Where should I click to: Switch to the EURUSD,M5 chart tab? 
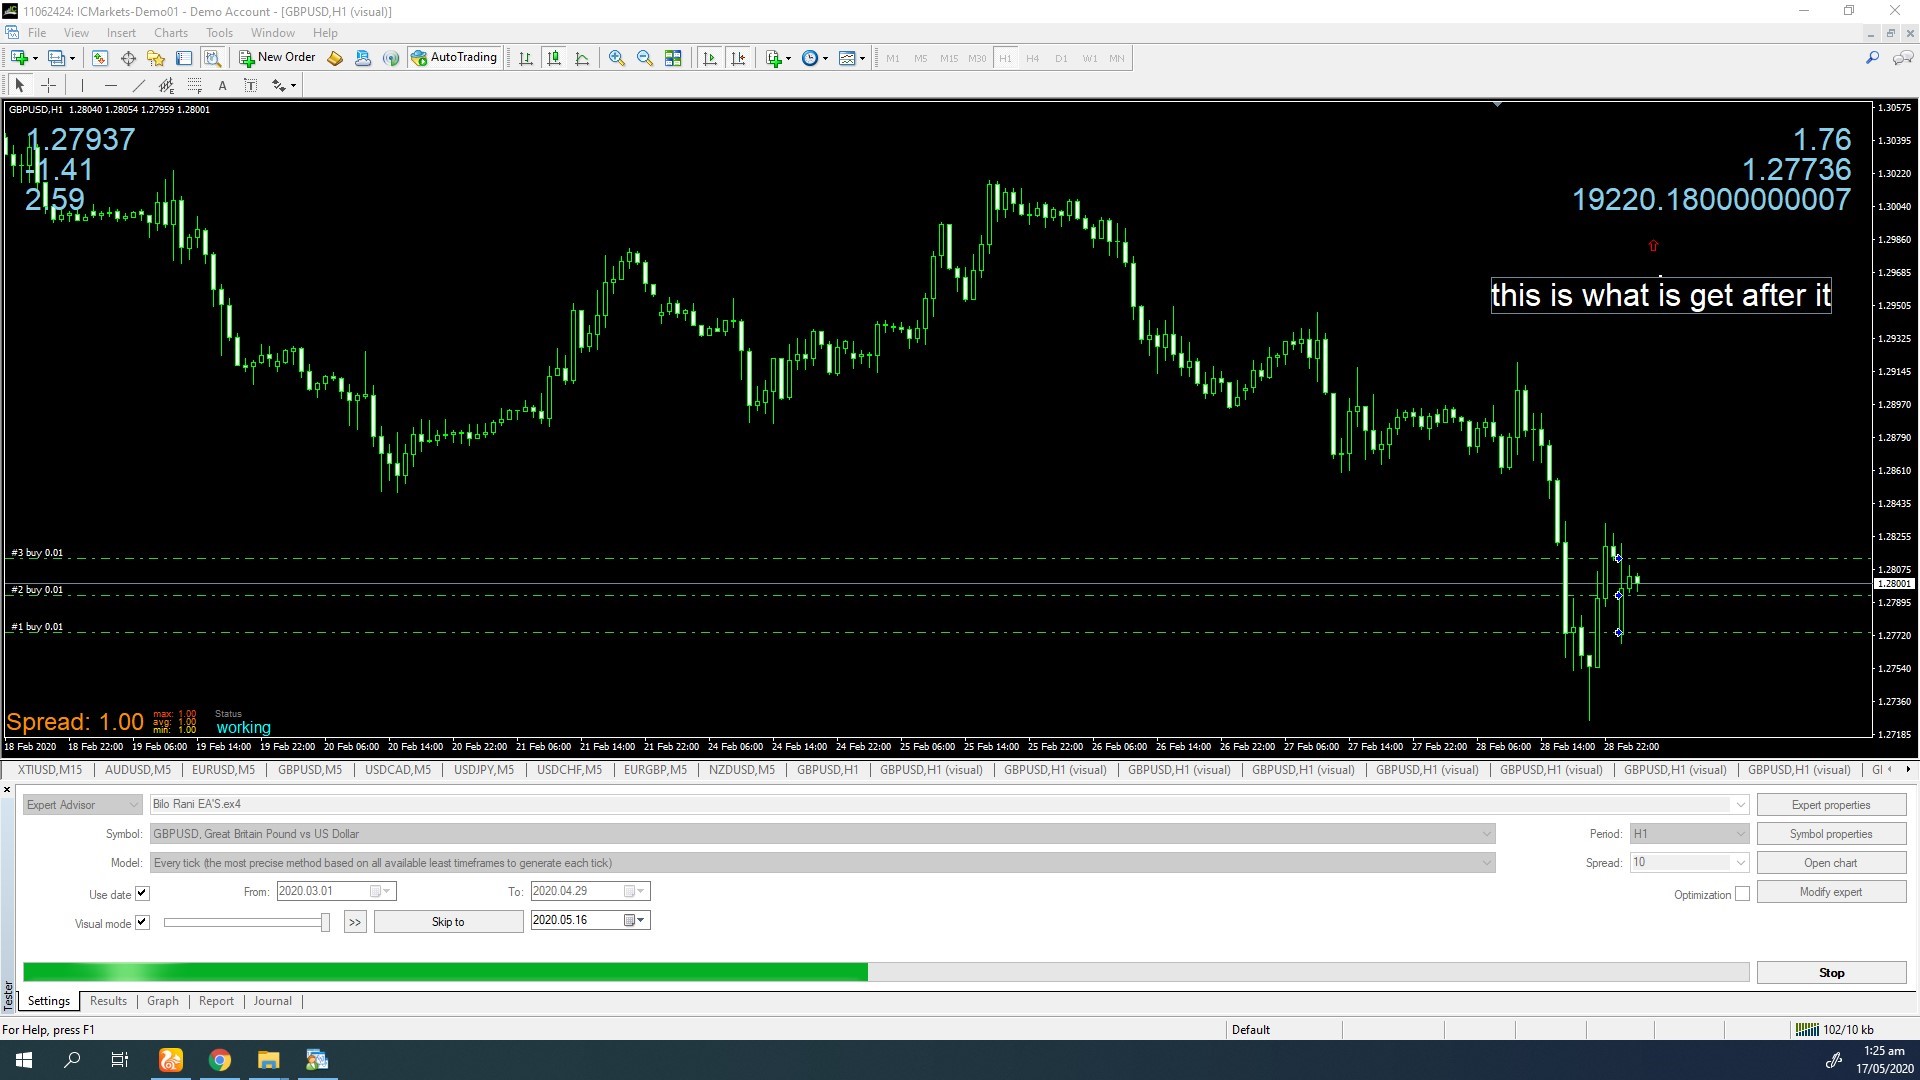pyautogui.click(x=223, y=770)
